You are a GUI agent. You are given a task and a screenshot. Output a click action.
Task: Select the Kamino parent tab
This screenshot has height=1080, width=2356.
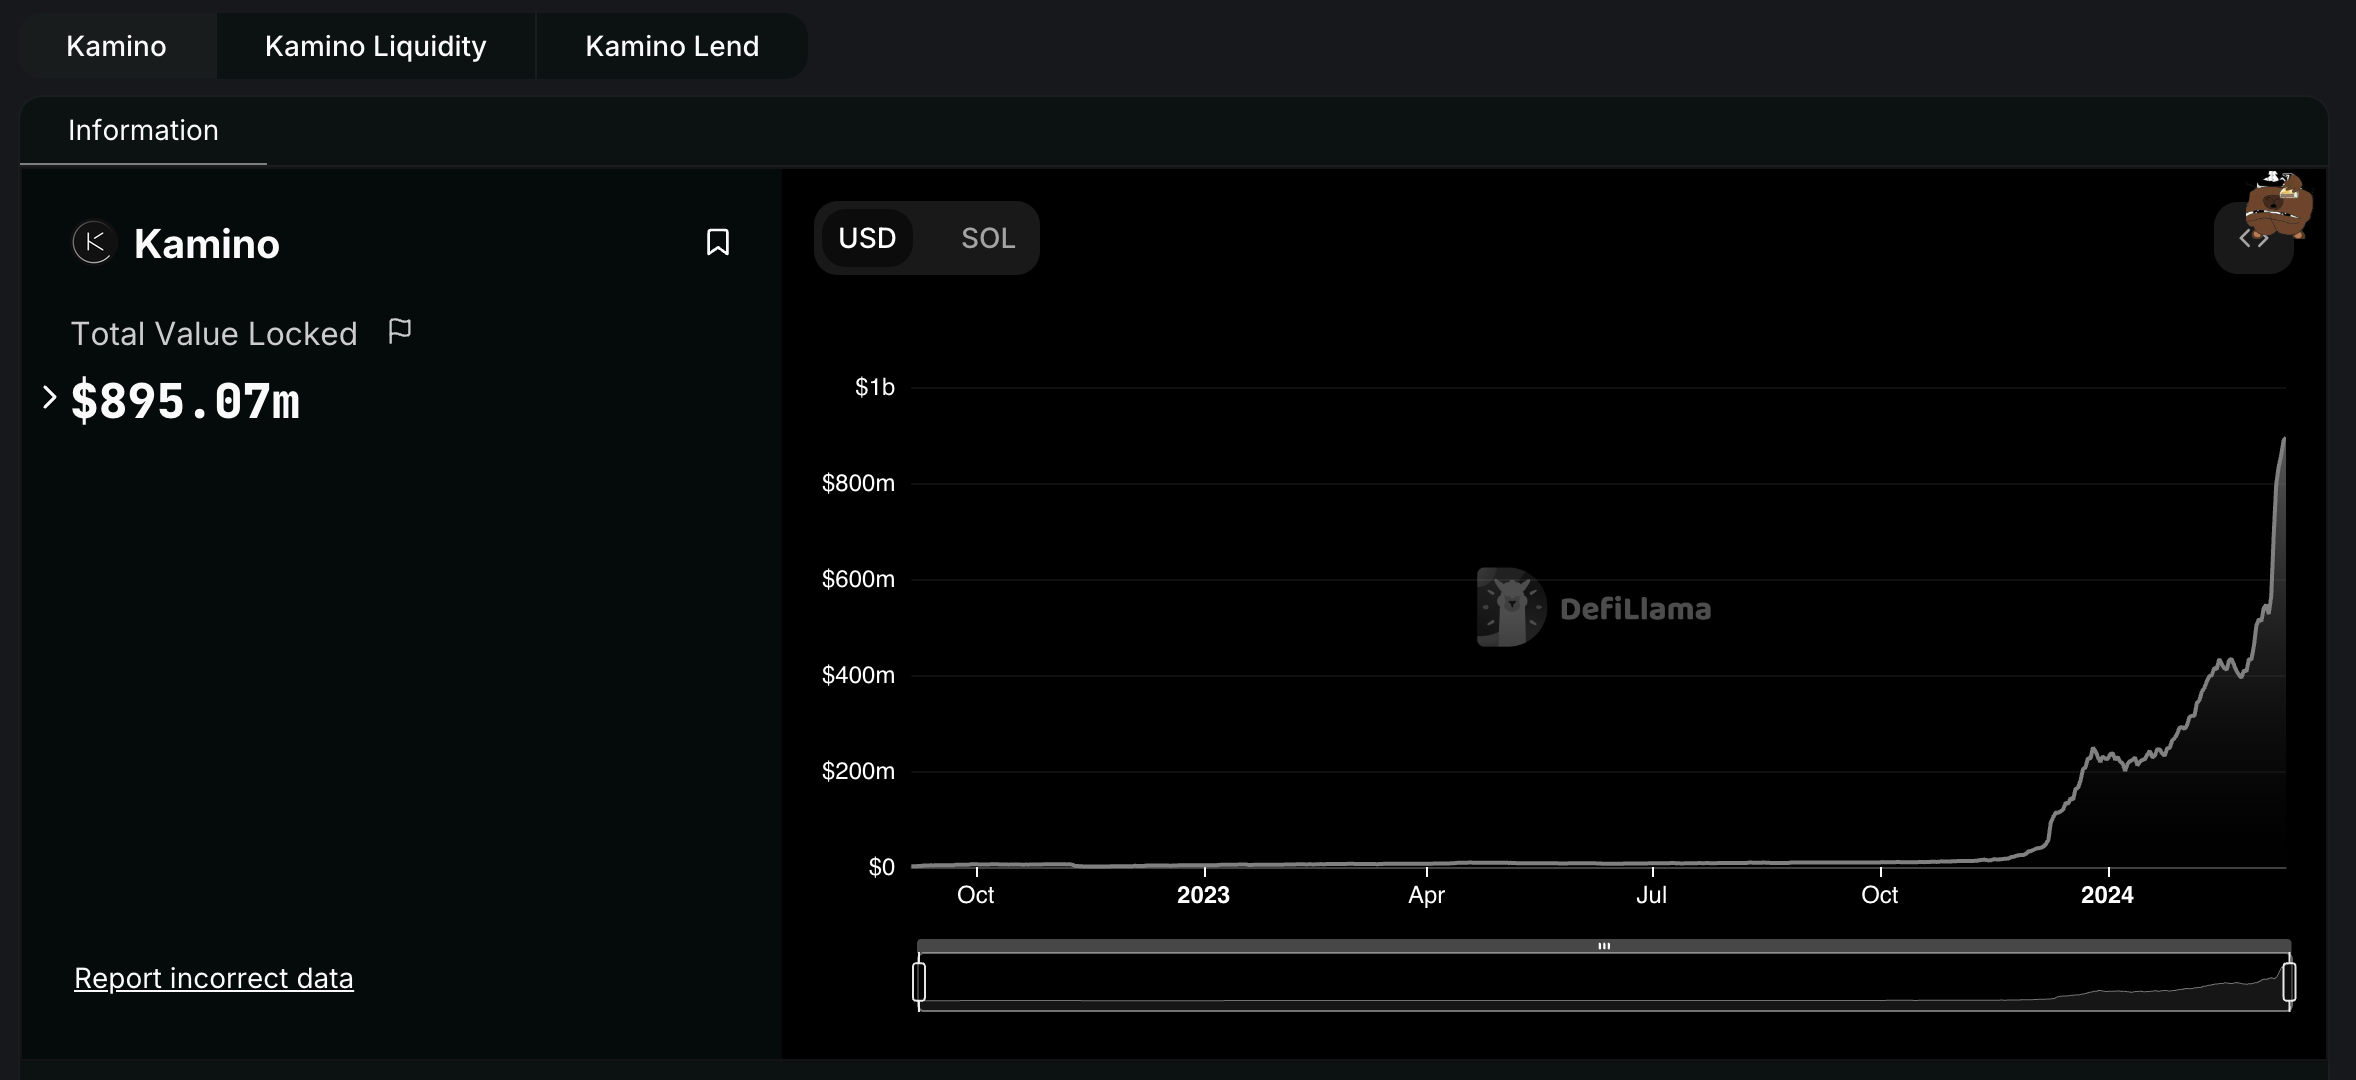click(x=116, y=46)
